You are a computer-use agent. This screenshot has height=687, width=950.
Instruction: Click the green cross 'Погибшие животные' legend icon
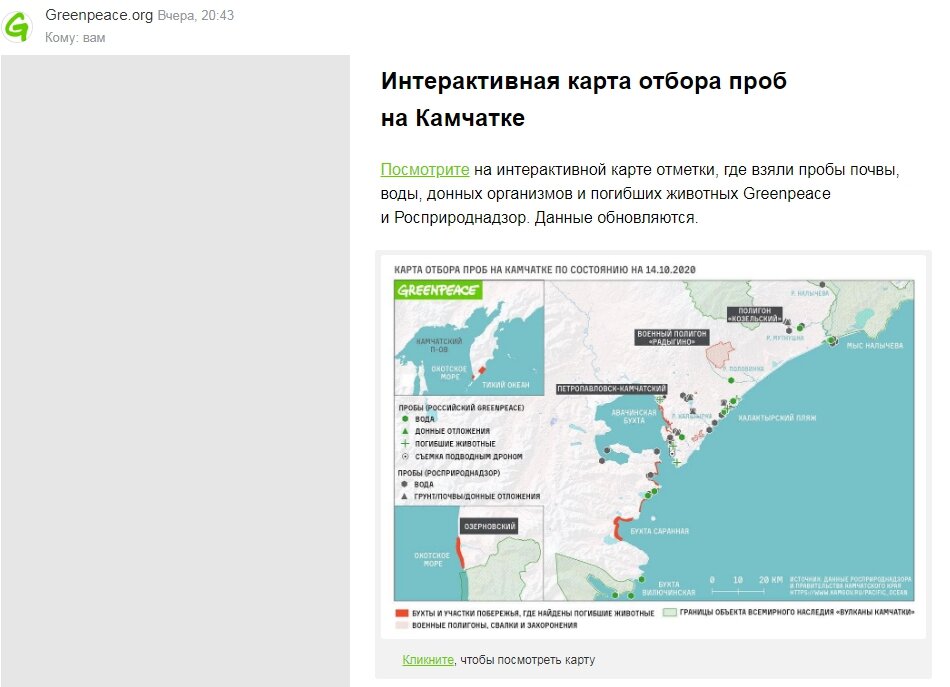pos(405,443)
